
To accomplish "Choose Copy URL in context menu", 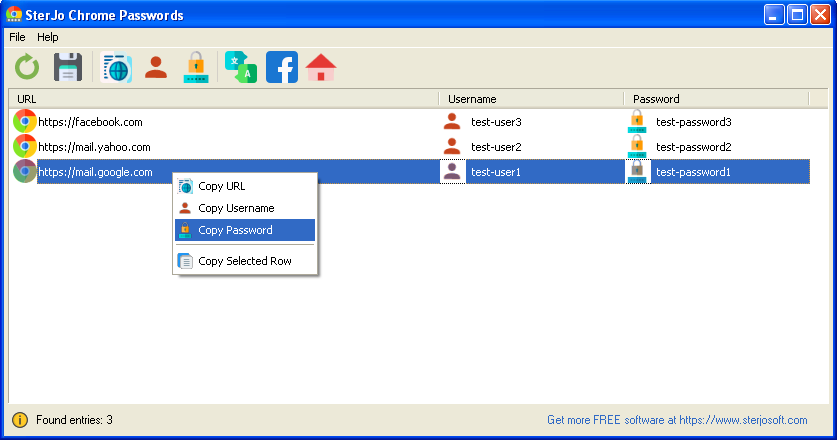I will [245, 186].
